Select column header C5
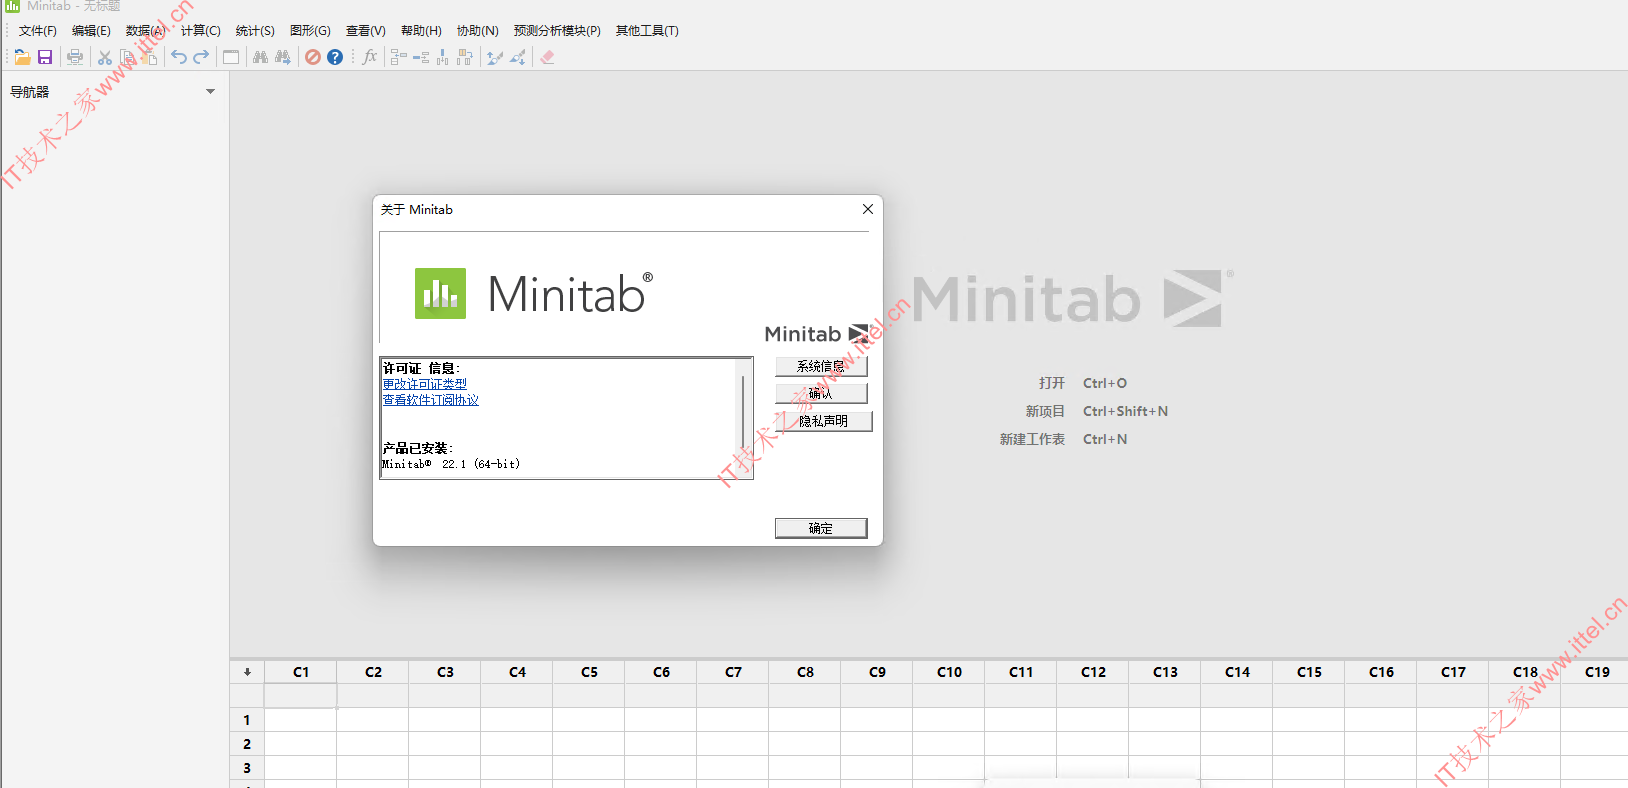Image resolution: width=1628 pixels, height=788 pixels. pos(589,672)
